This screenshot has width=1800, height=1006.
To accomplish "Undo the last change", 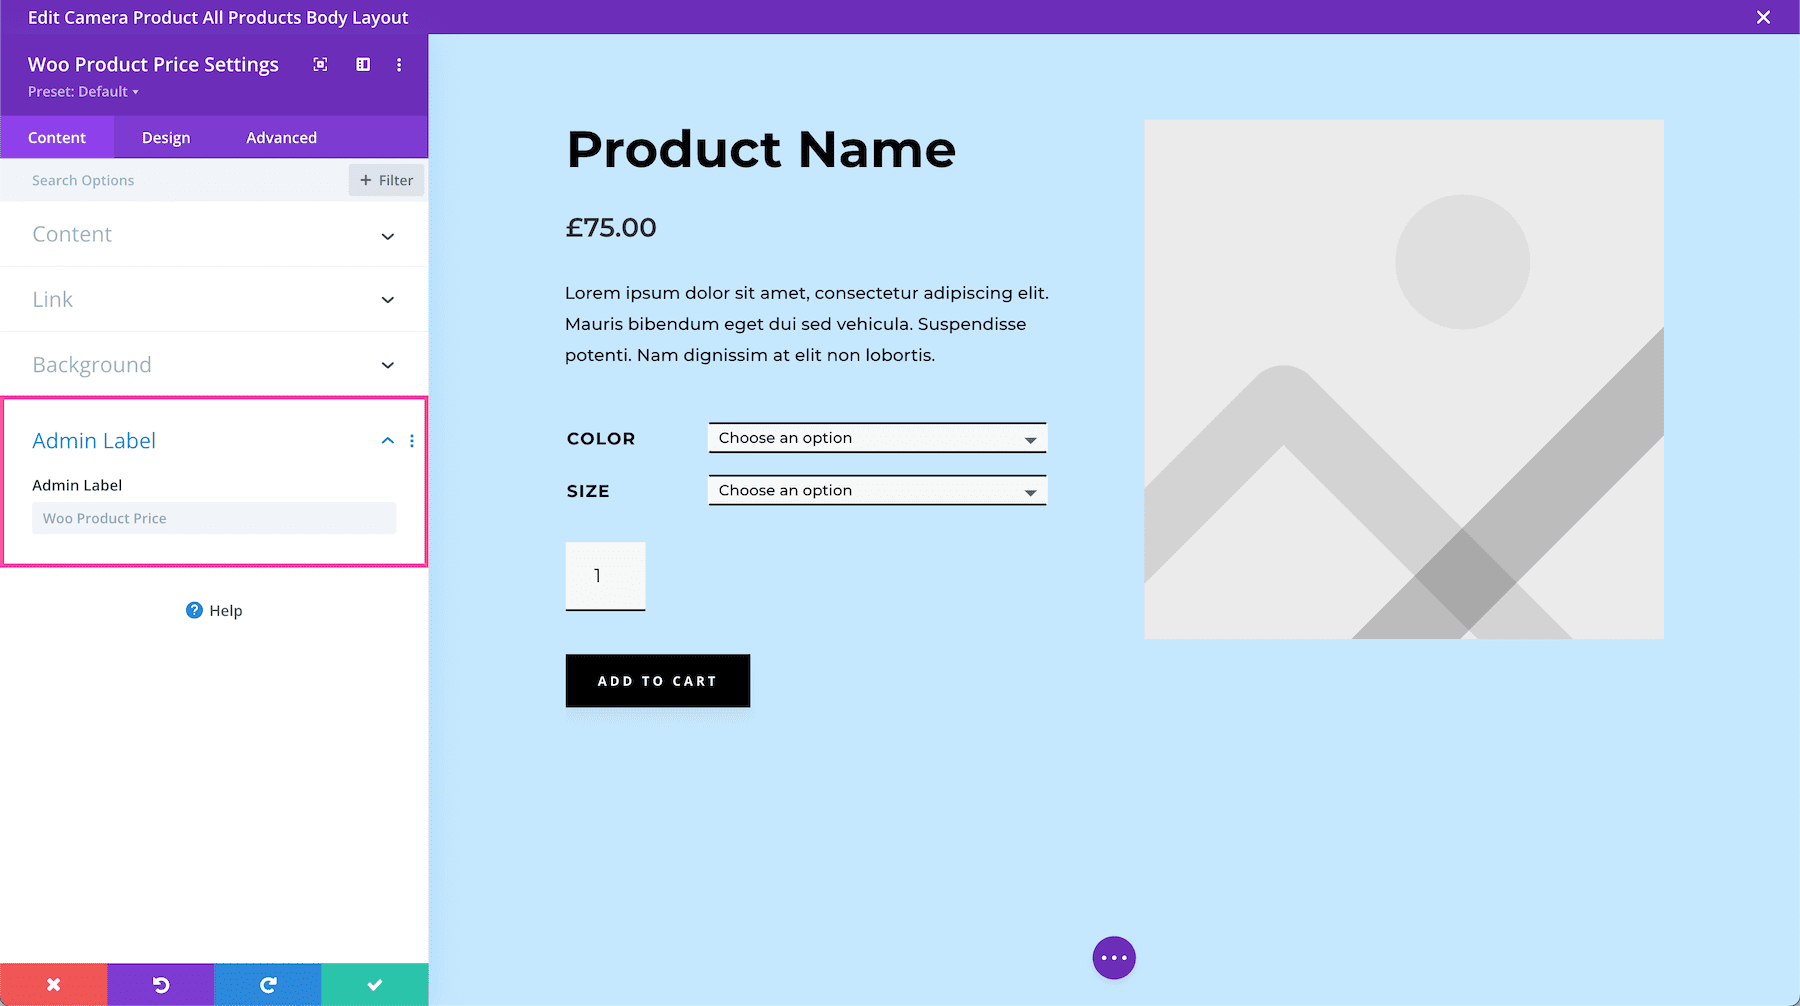I will (x=160, y=984).
